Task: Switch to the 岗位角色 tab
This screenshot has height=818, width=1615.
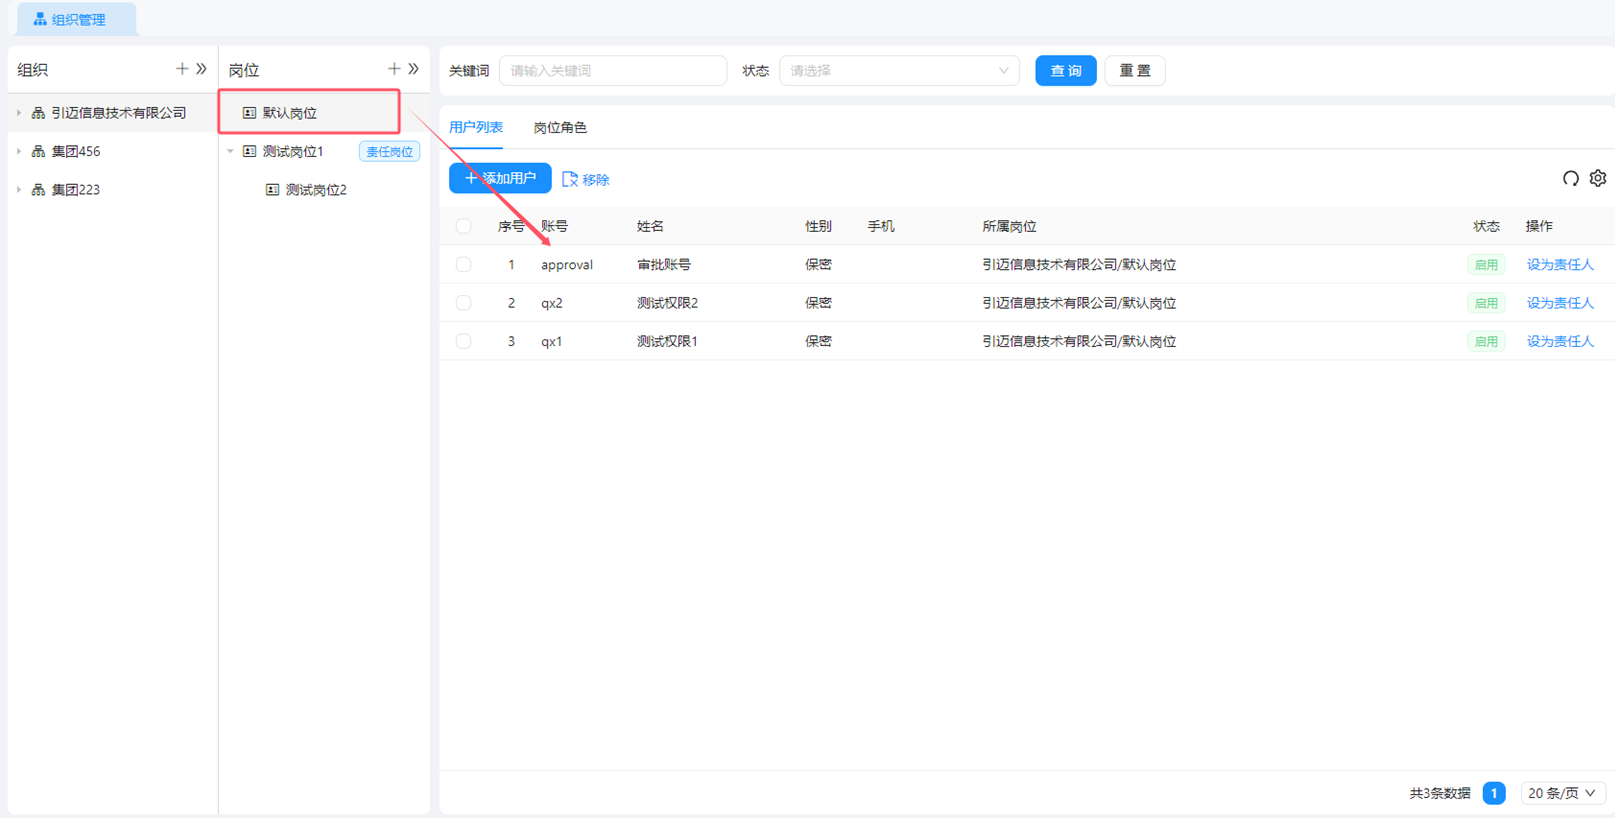Action: pos(560,128)
